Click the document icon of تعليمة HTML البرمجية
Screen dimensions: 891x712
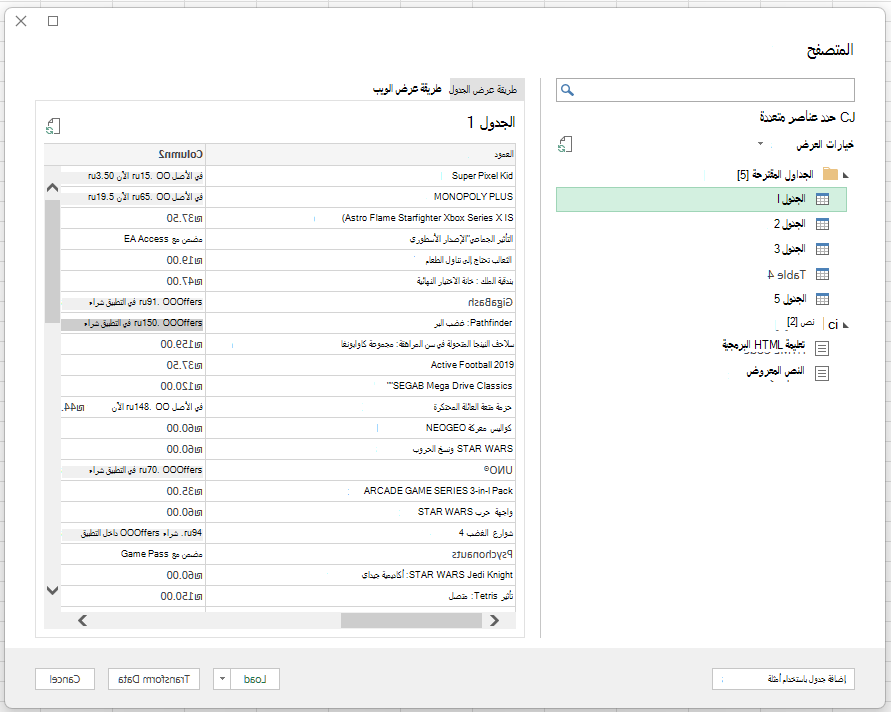[822, 348]
